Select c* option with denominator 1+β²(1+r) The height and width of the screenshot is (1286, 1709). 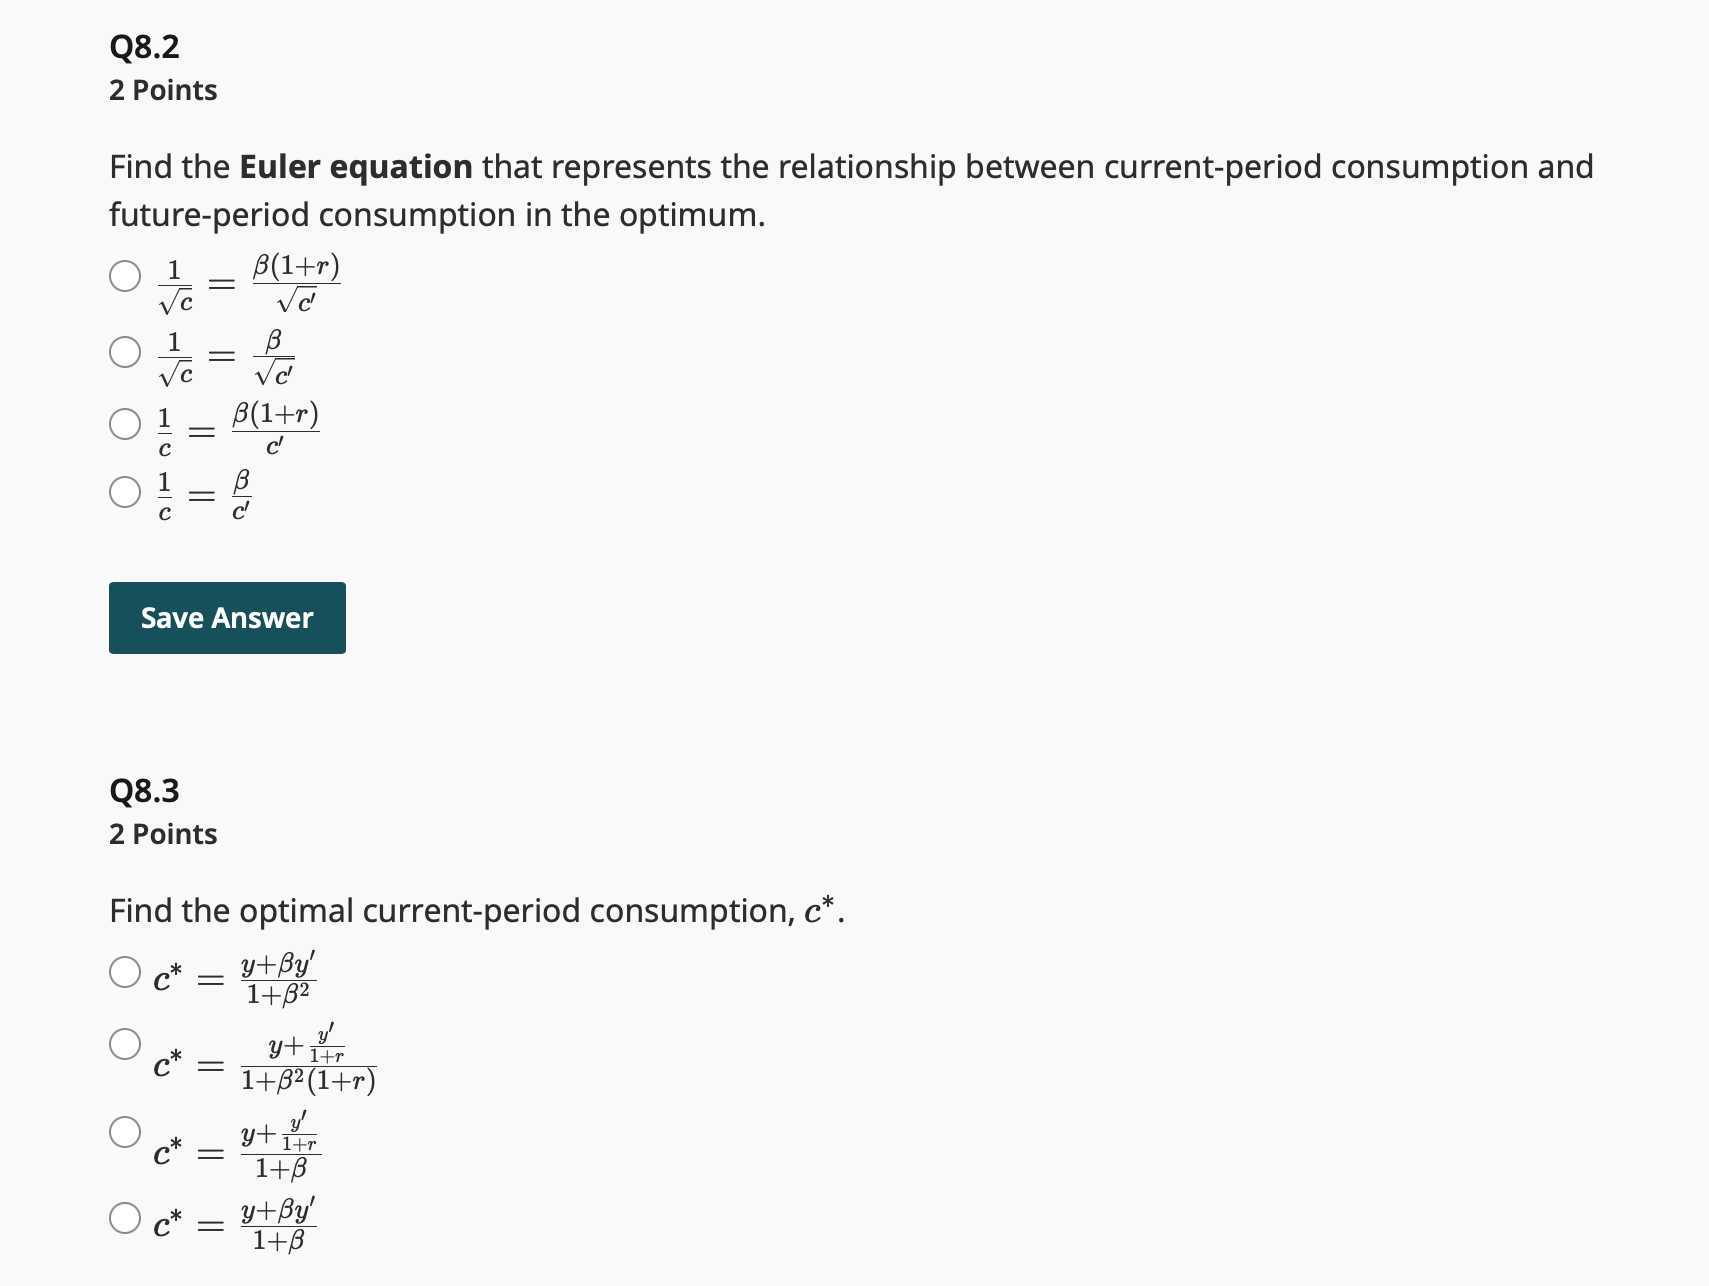click(125, 1044)
